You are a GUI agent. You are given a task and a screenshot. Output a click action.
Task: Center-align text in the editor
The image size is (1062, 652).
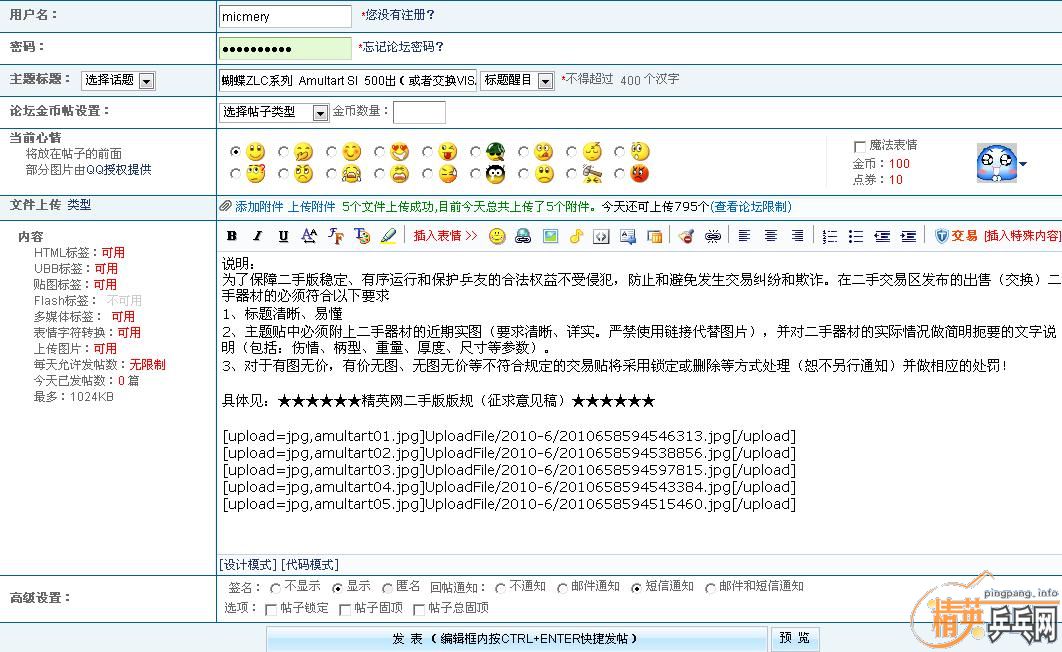[x=771, y=236]
